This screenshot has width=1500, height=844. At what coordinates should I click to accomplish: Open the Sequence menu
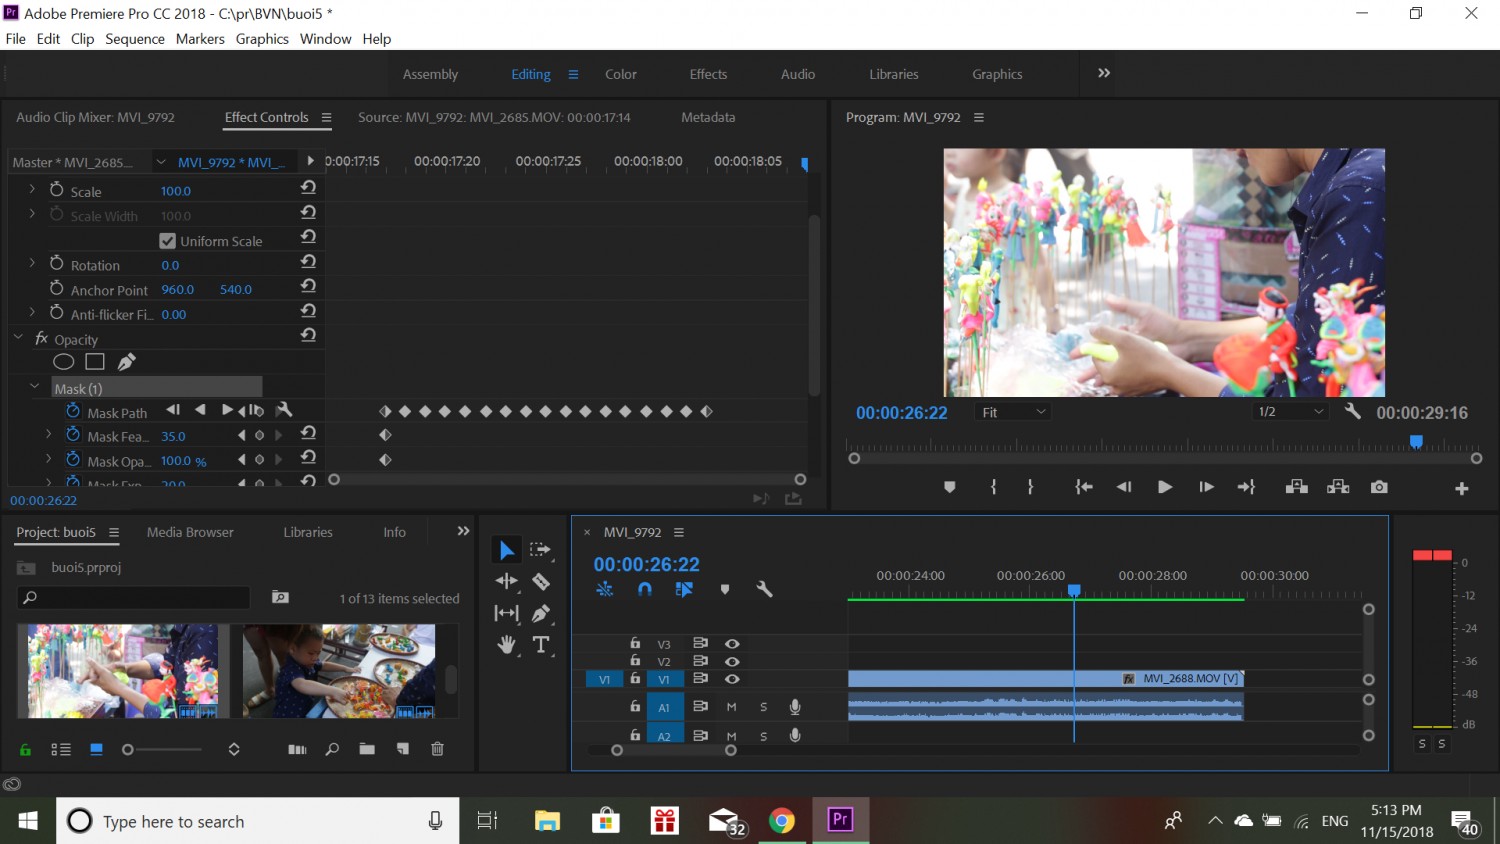click(x=135, y=39)
